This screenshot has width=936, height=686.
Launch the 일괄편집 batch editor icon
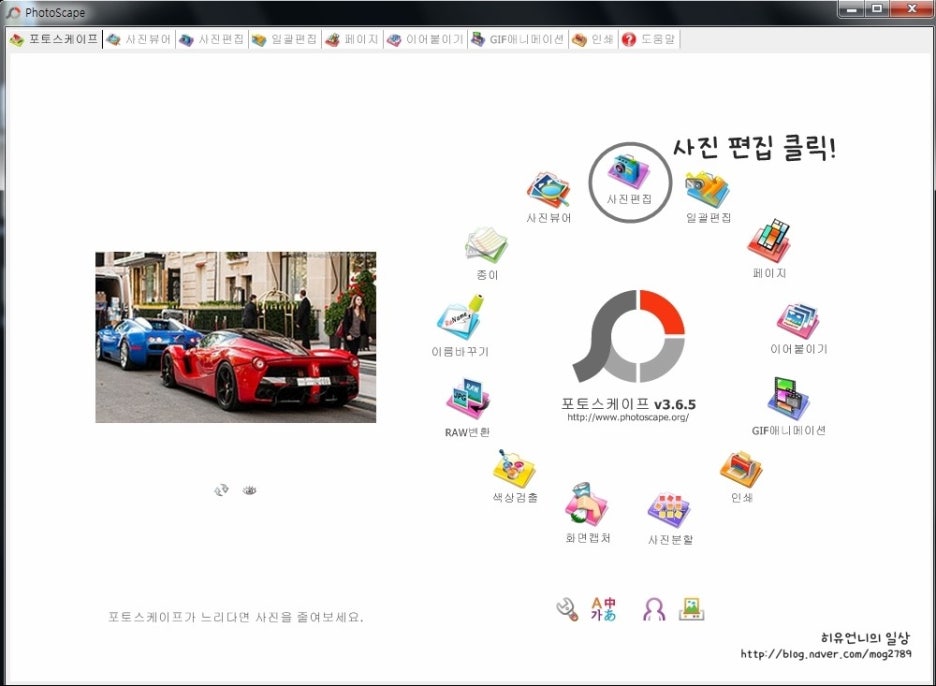tap(708, 197)
